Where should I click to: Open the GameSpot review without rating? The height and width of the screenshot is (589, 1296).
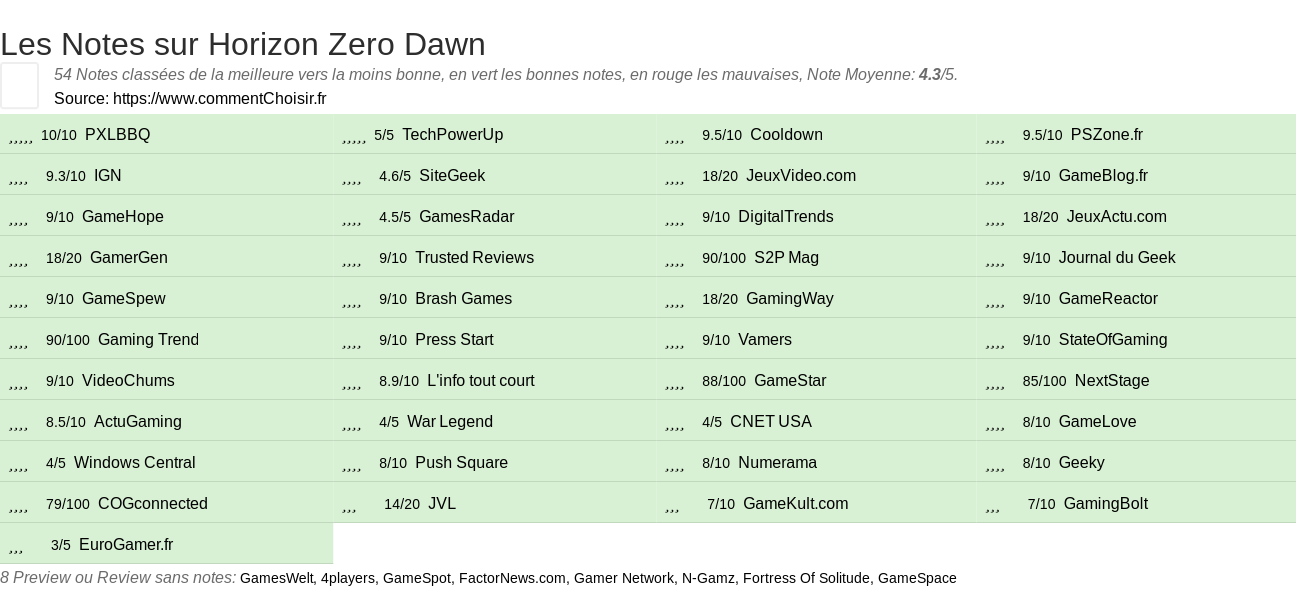pos(417,578)
